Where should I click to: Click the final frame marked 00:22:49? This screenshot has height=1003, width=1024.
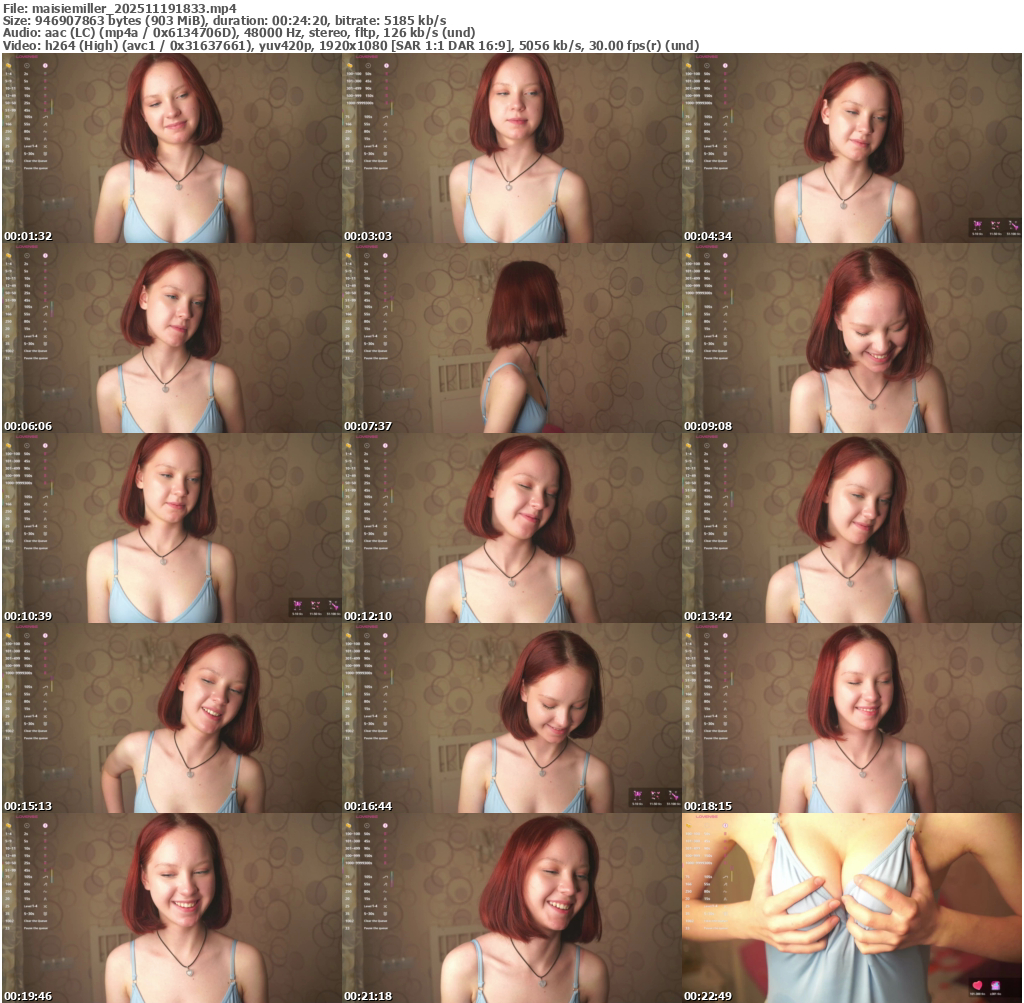[x=852, y=908]
